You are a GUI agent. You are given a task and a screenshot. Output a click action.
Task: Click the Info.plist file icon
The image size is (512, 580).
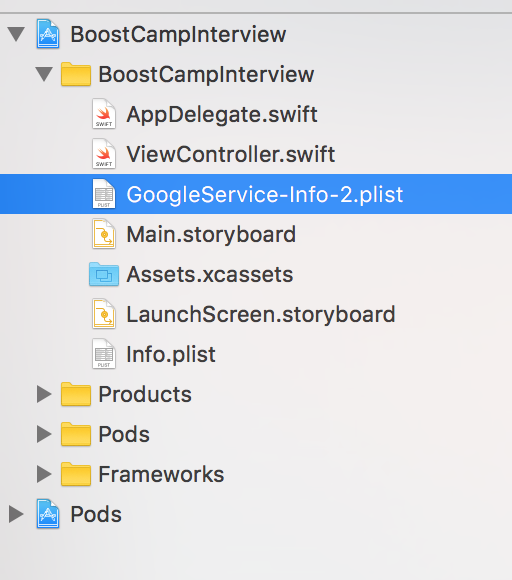(x=104, y=354)
